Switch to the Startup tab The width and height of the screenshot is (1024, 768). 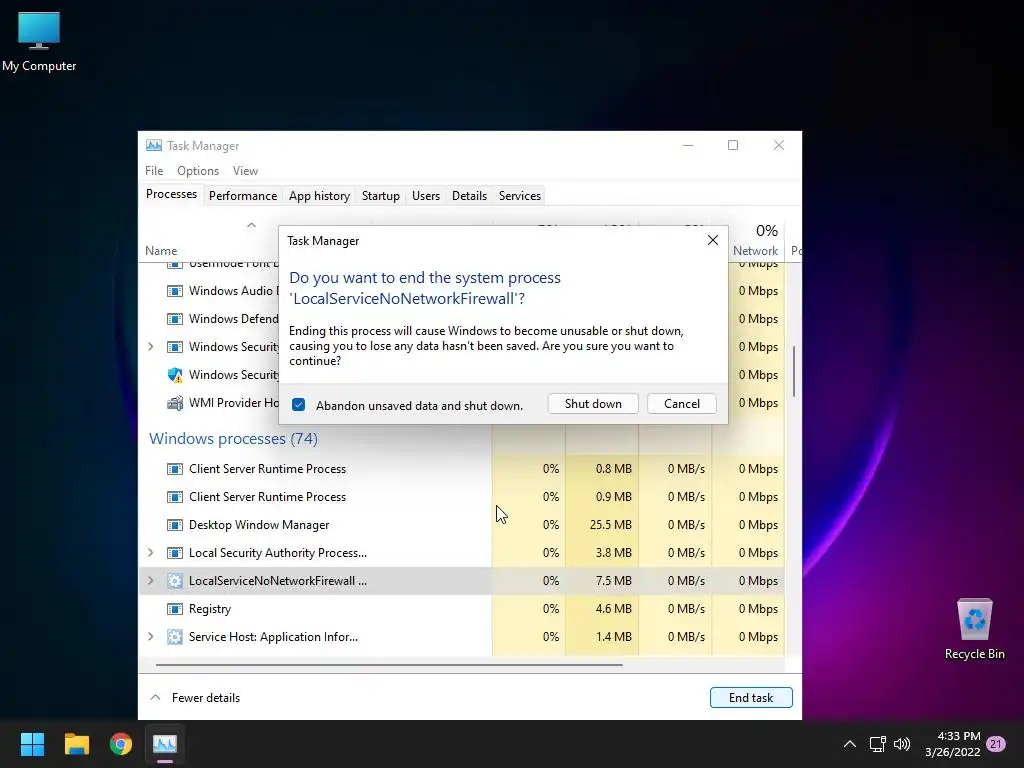(x=381, y=196)
